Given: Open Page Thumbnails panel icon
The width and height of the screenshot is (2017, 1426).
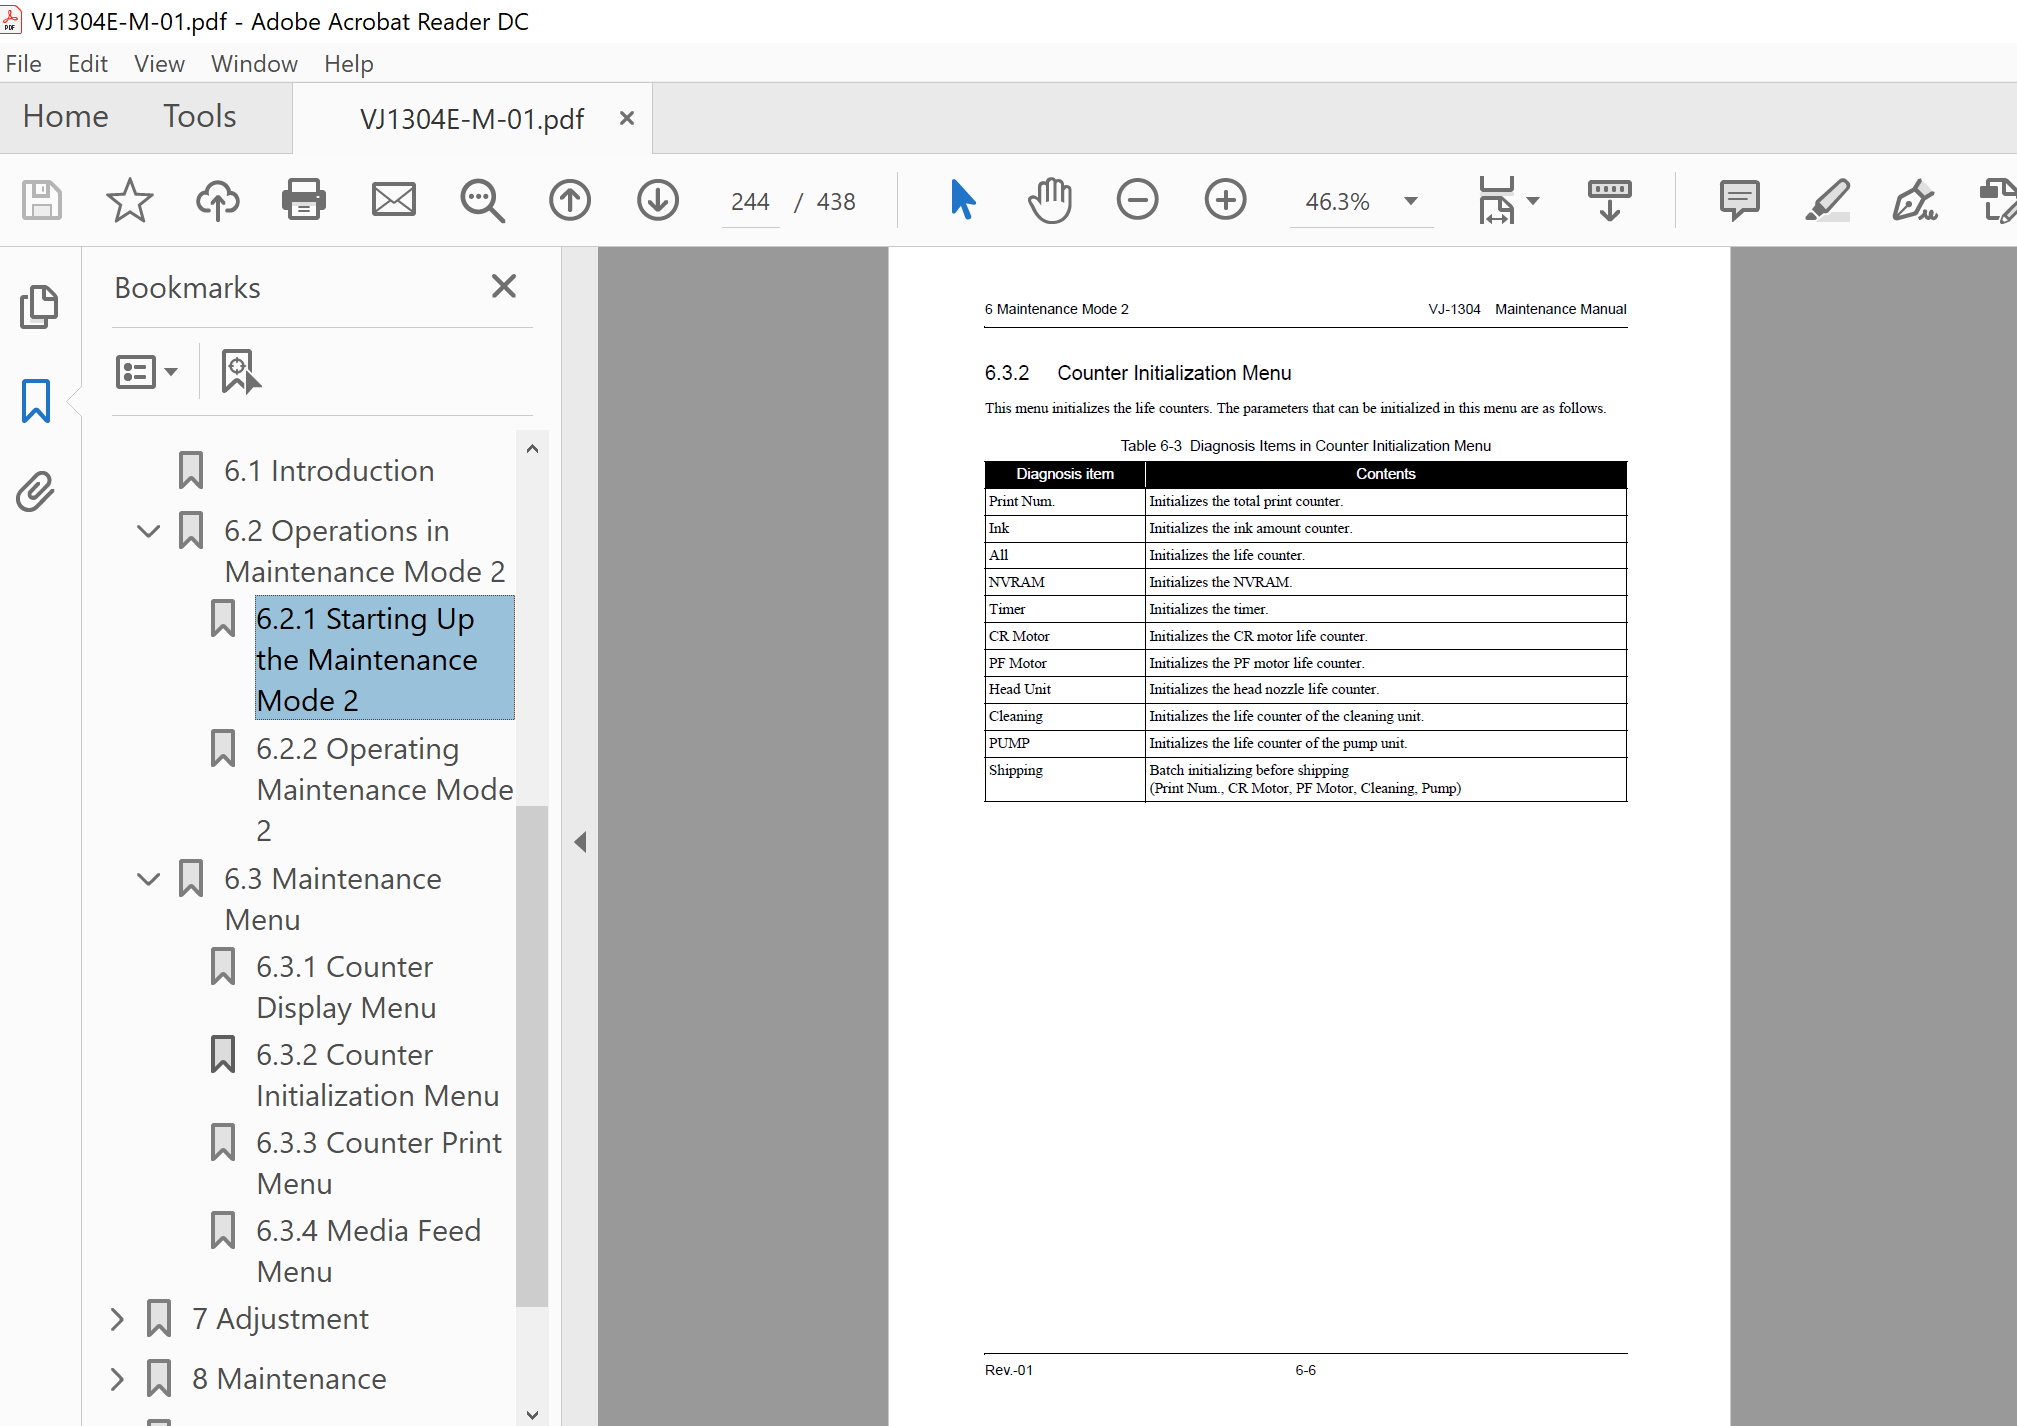Looking at the screenshot, I should pos(39,307).
